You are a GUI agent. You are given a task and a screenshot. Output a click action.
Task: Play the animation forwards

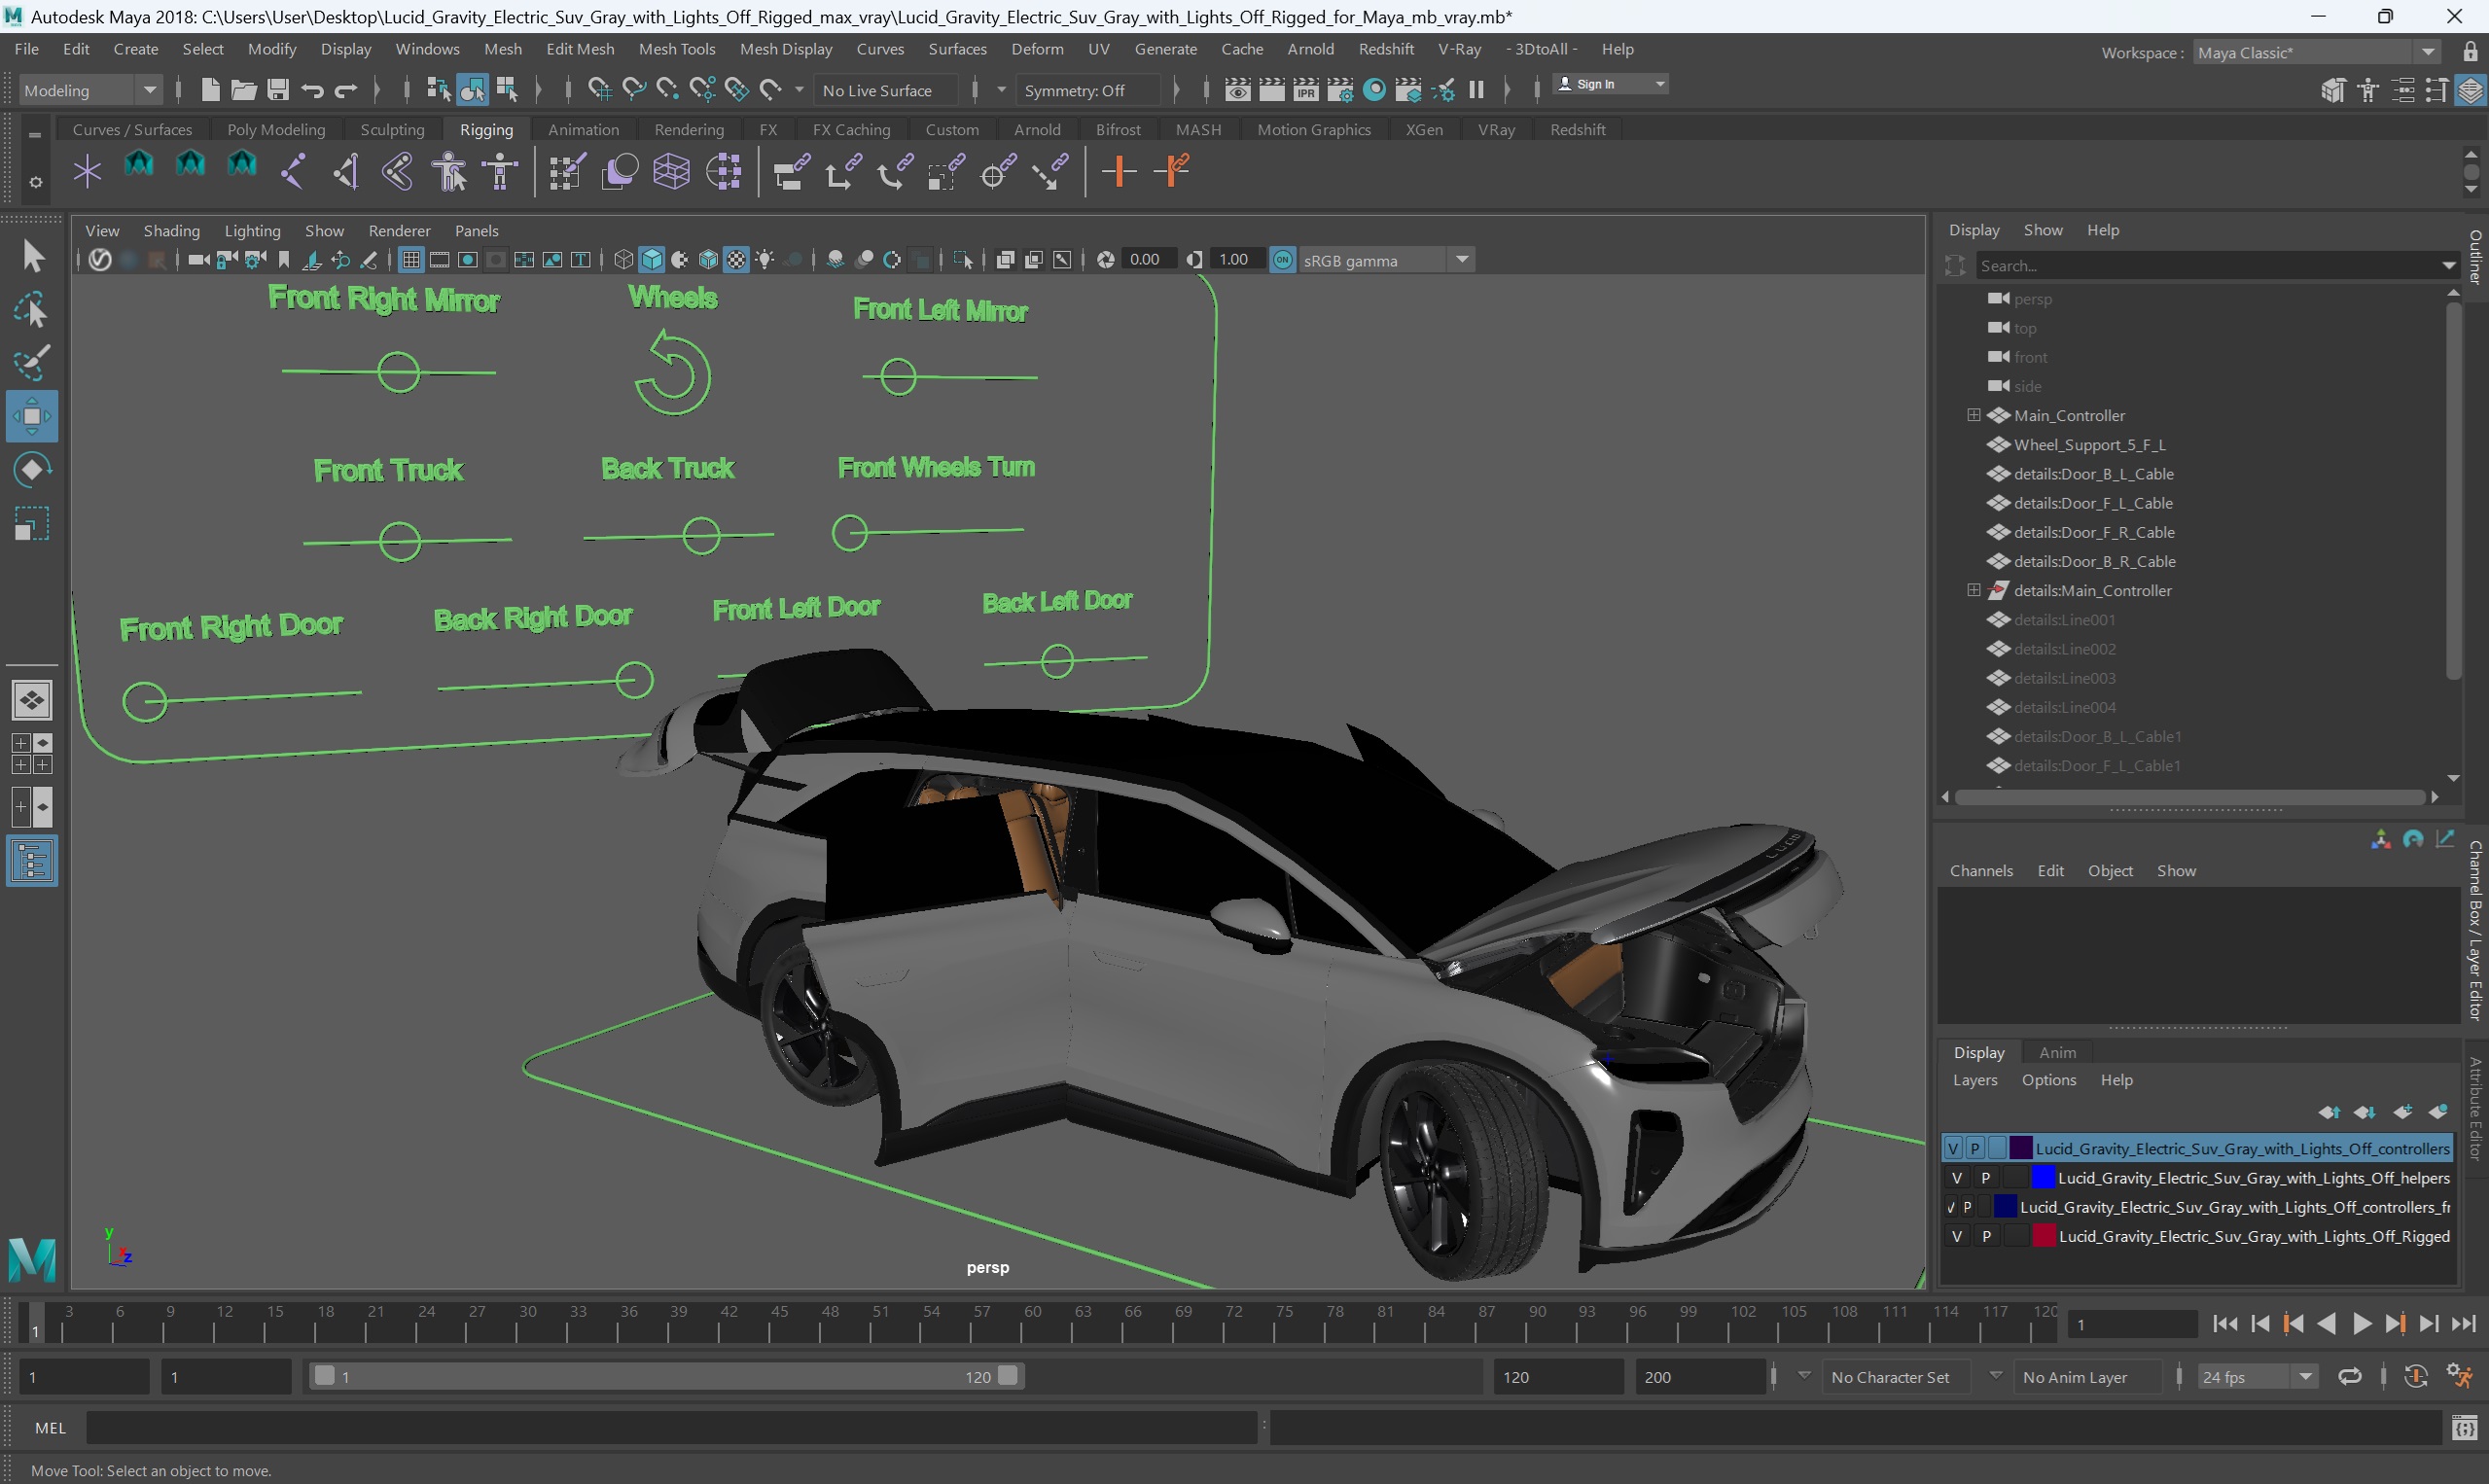[x=2361, y=1324]
